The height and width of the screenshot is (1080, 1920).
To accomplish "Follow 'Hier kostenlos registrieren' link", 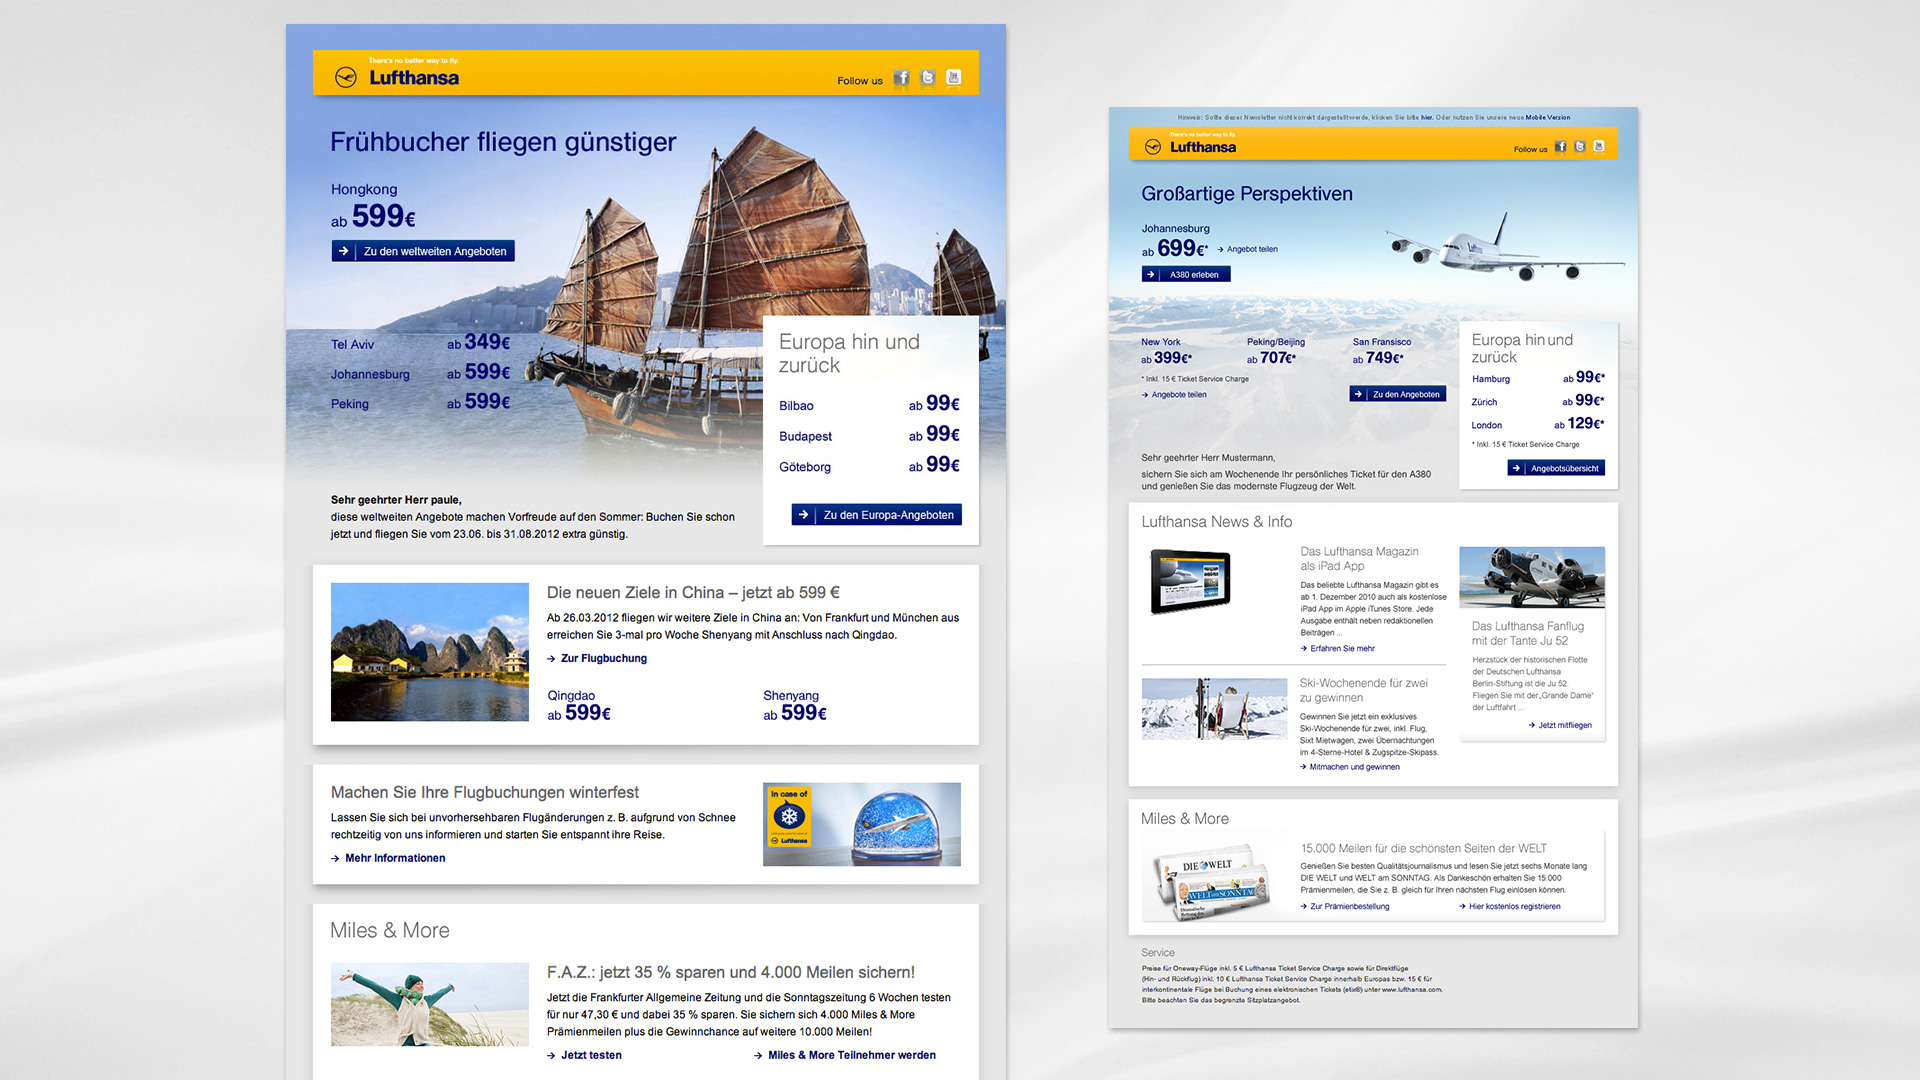I will [1510, 907].
